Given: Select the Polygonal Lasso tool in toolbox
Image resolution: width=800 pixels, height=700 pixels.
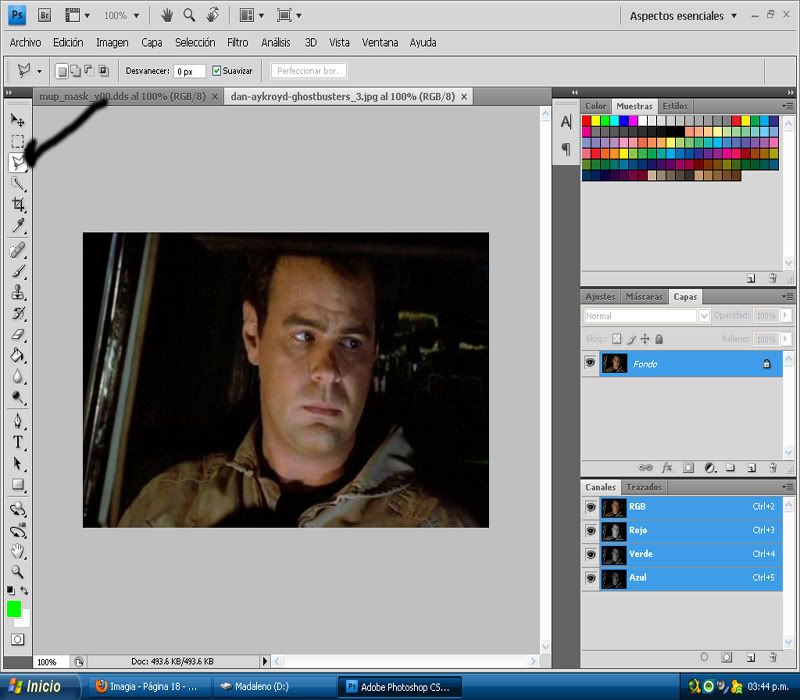Looking at the screenshot, I should (x=17, y=163).
